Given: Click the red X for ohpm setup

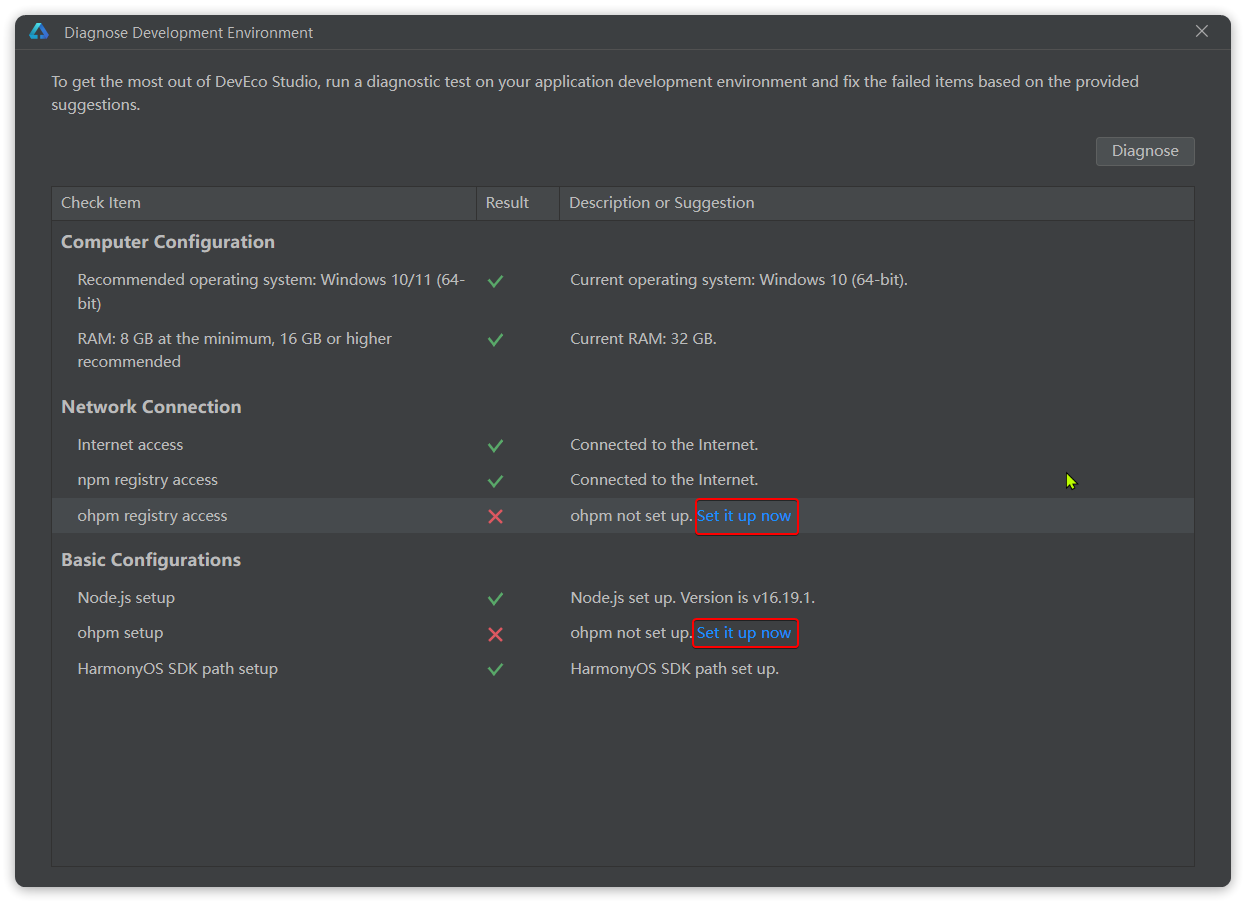Looking at the screenshot, I should click(495, 634).
